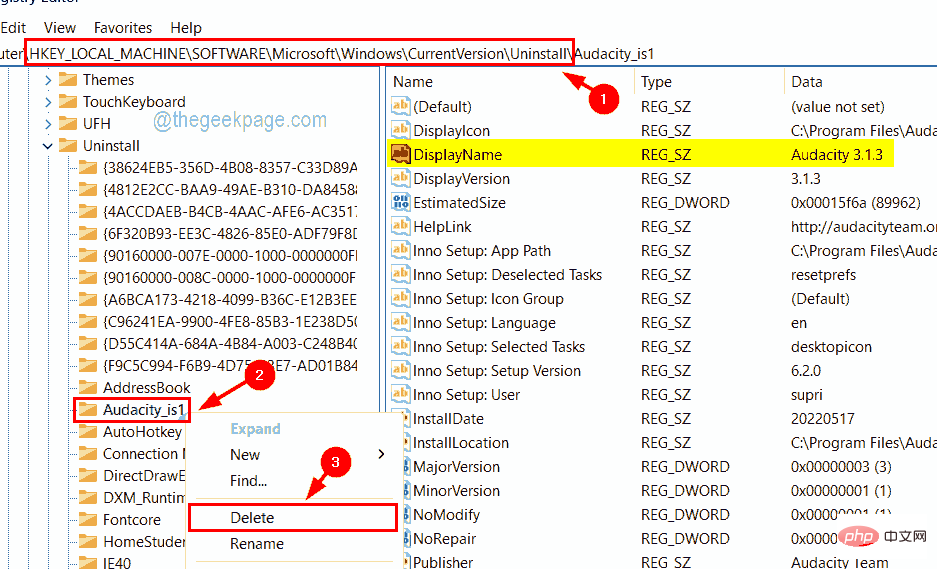Open the Edit menu

coord(13,27)
